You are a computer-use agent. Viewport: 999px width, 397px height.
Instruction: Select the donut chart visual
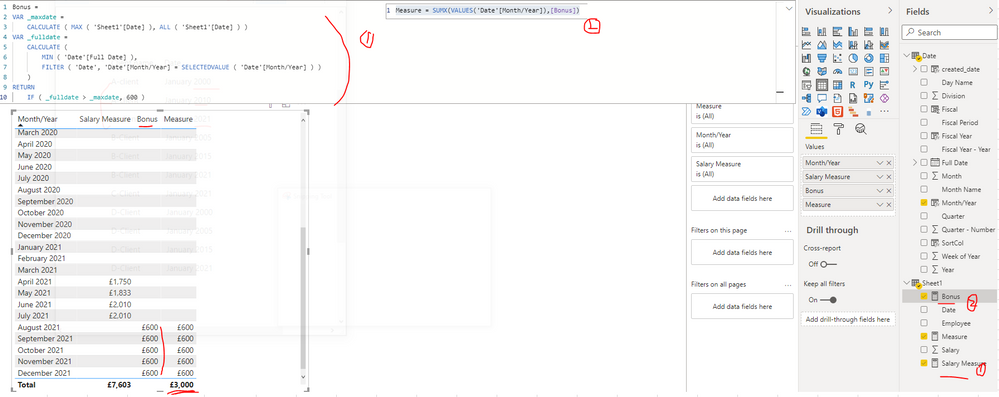click(868, 58)
